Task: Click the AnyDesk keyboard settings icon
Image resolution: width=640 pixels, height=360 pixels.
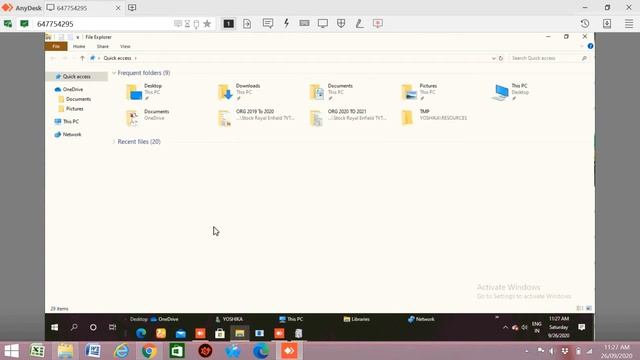Action: click(x=304, y=23)
